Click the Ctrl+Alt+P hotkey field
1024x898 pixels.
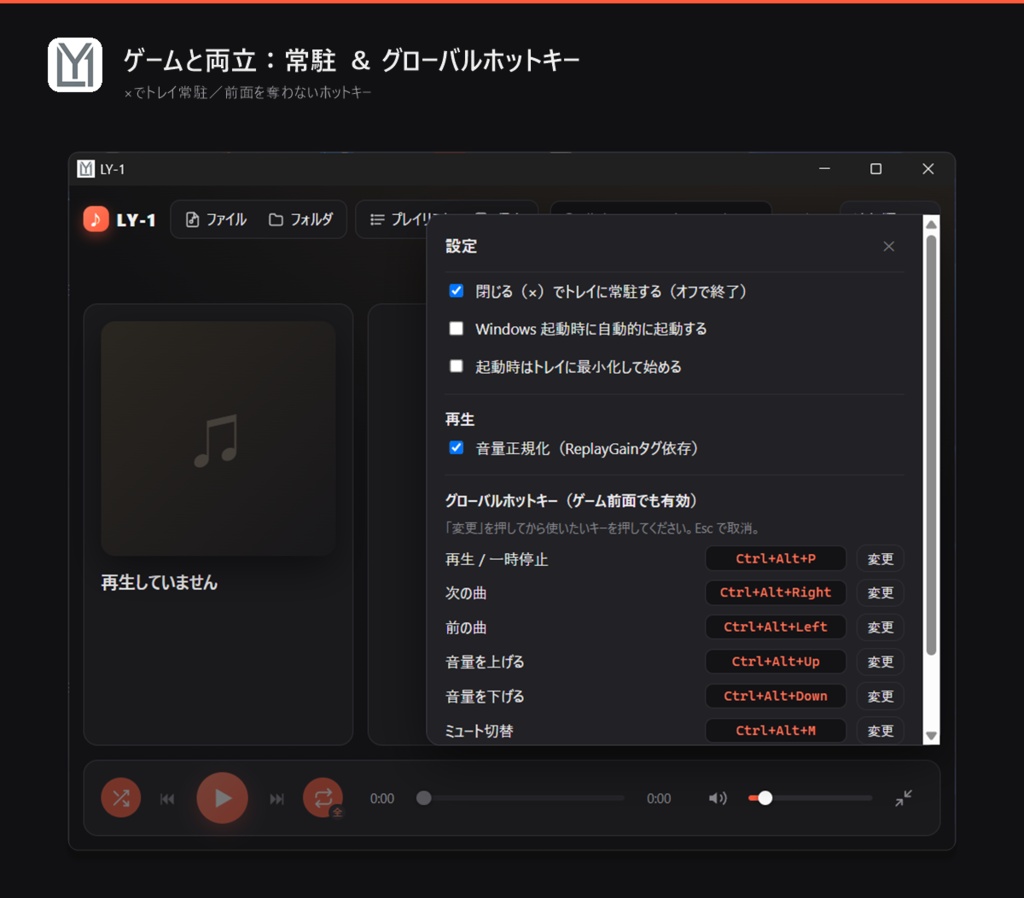776,559
